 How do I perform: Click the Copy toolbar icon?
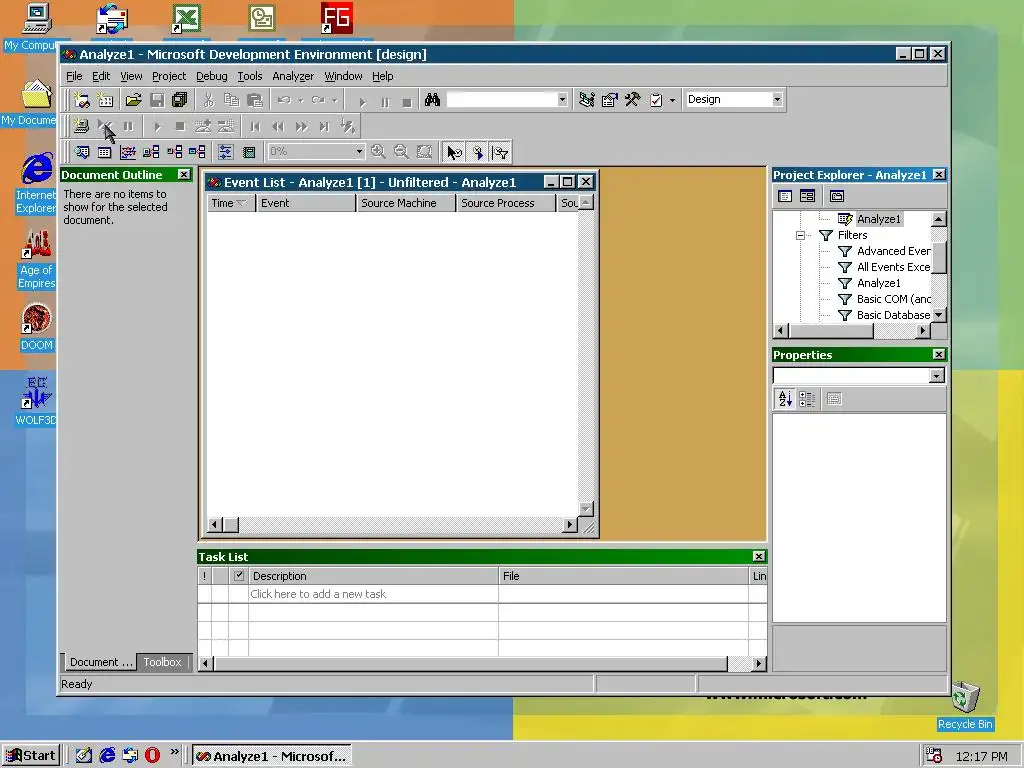(x=231, y=100)
